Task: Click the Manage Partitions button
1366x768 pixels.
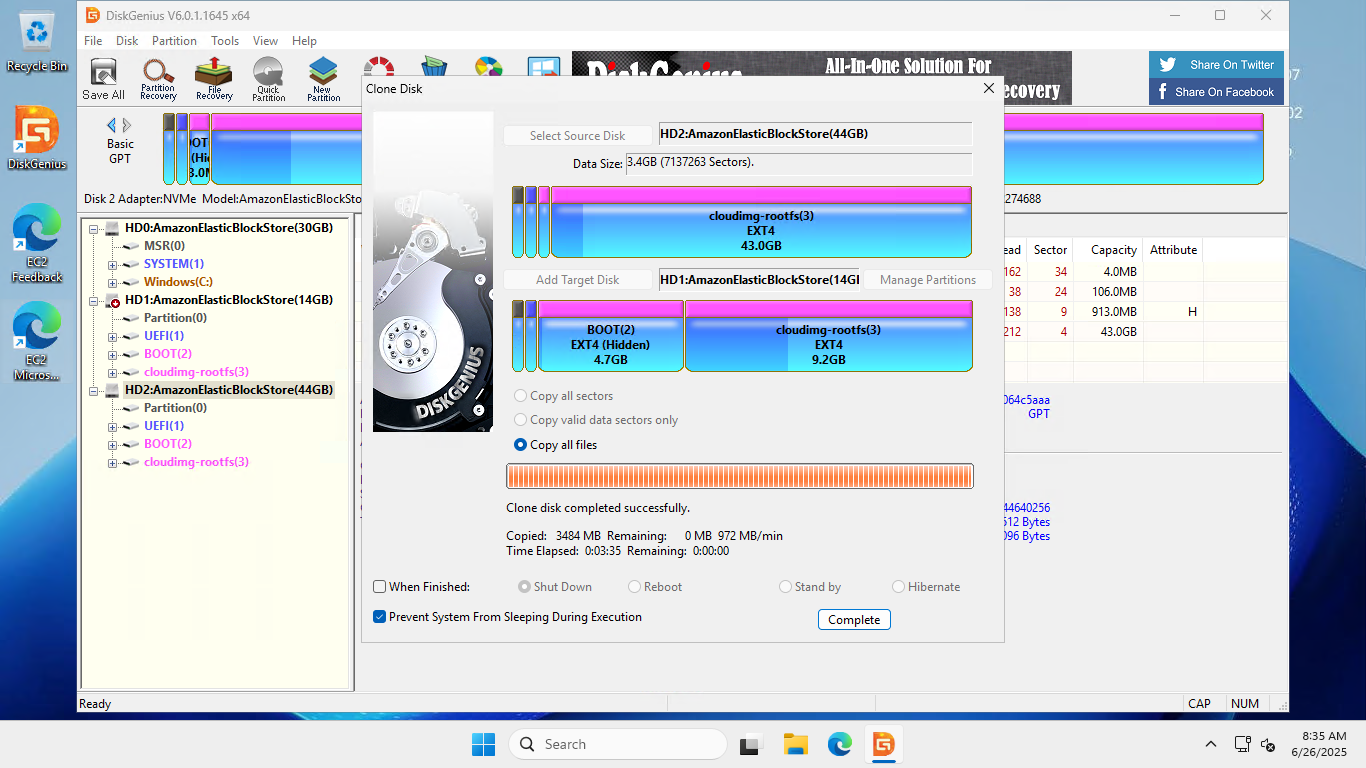Action: [928, 280]
